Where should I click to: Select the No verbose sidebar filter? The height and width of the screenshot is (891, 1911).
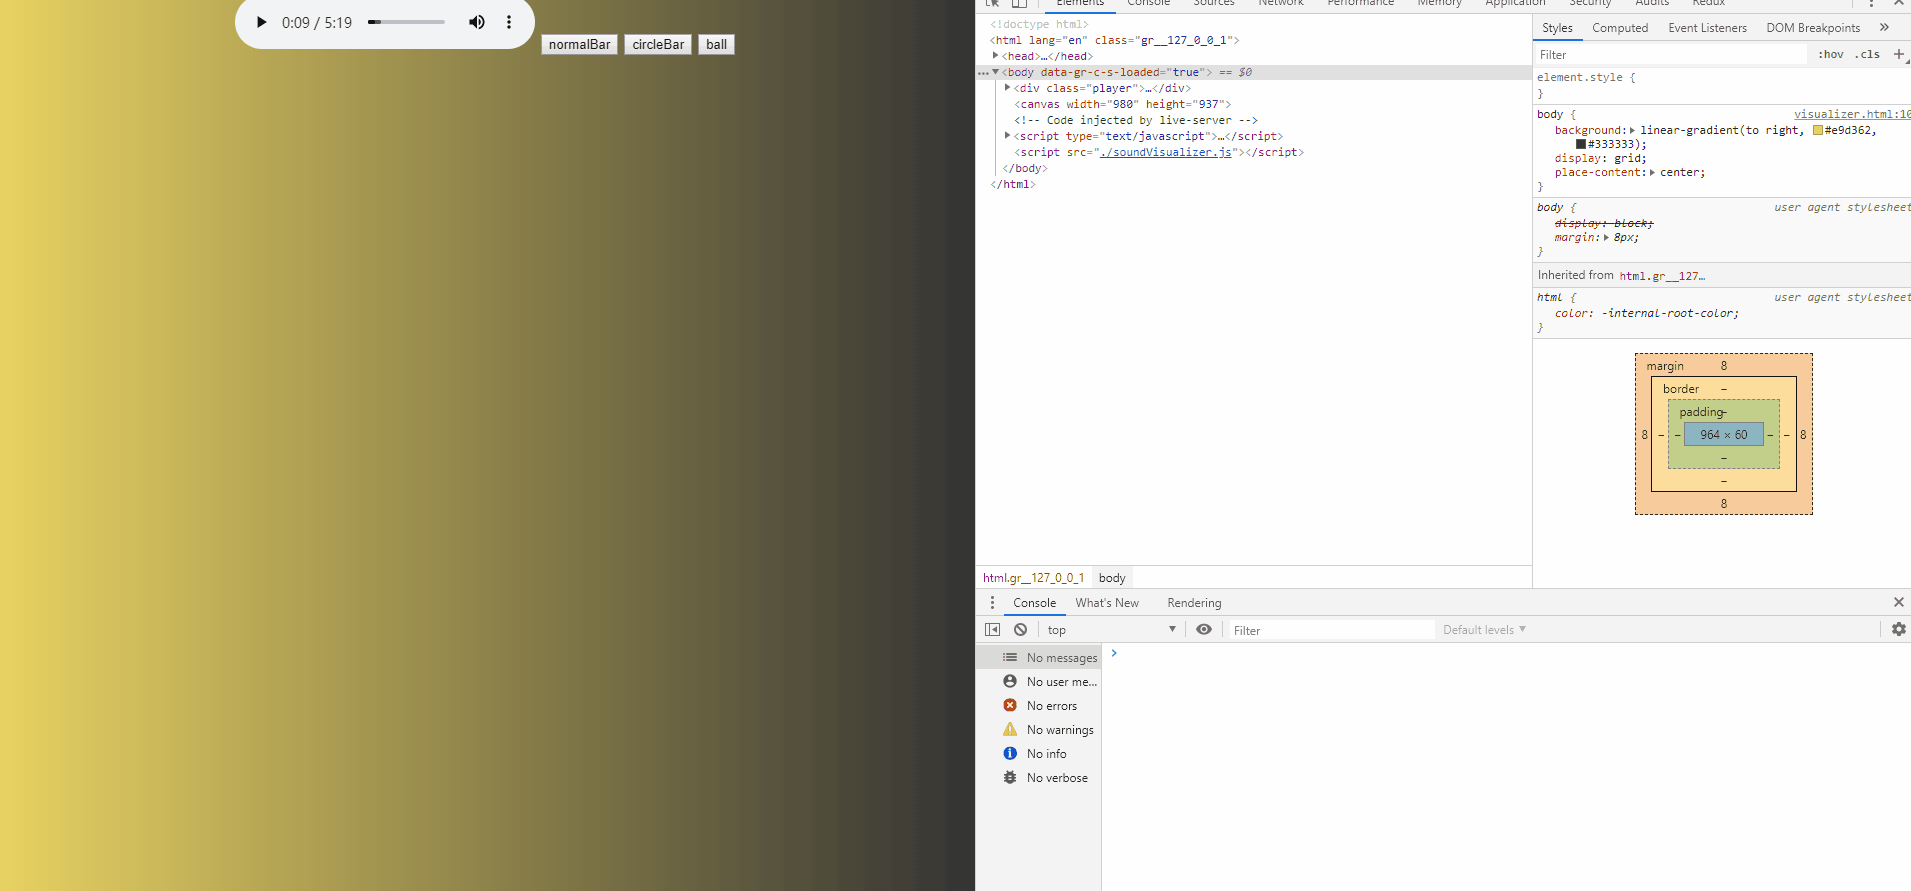tap(1038, 777)
